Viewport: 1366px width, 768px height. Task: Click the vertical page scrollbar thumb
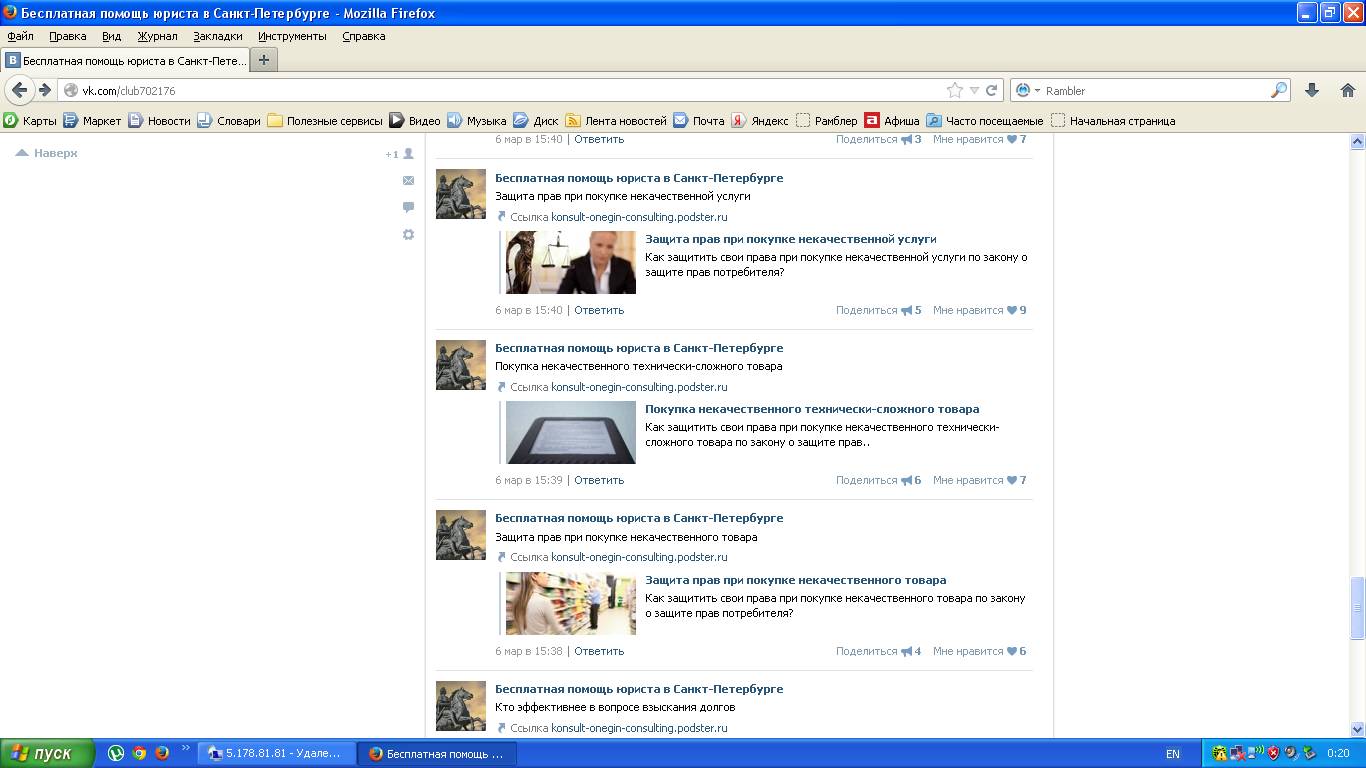click(1357, 607)
